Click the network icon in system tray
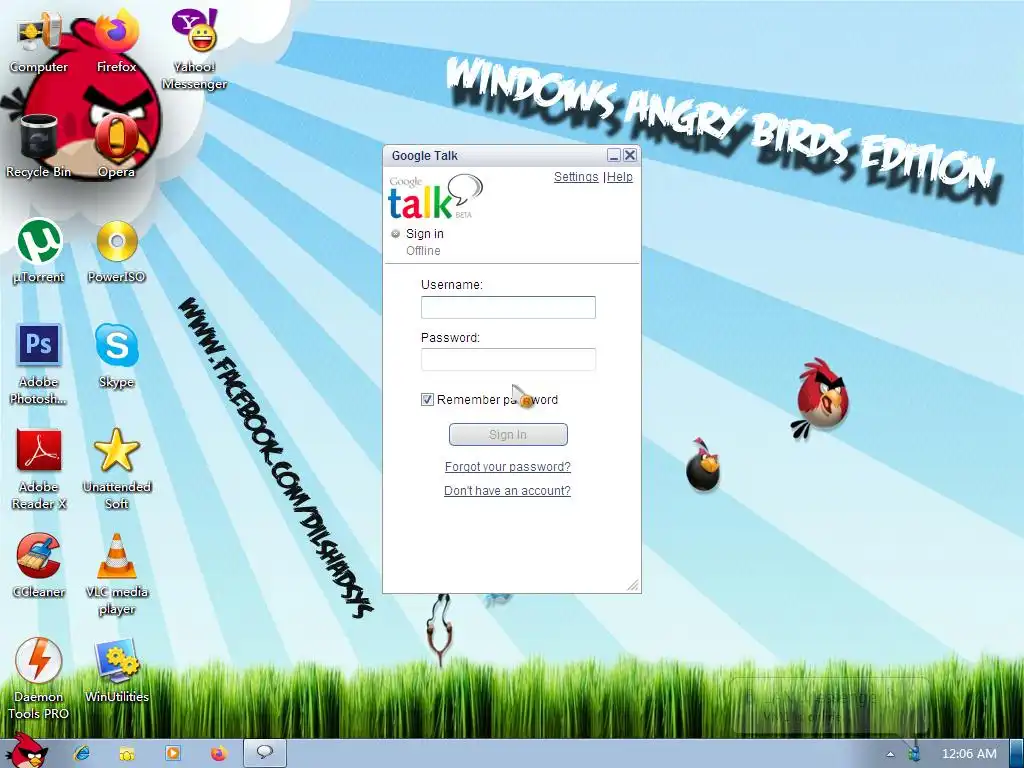Screen dimensions: 1024x768 pos(914,754)
